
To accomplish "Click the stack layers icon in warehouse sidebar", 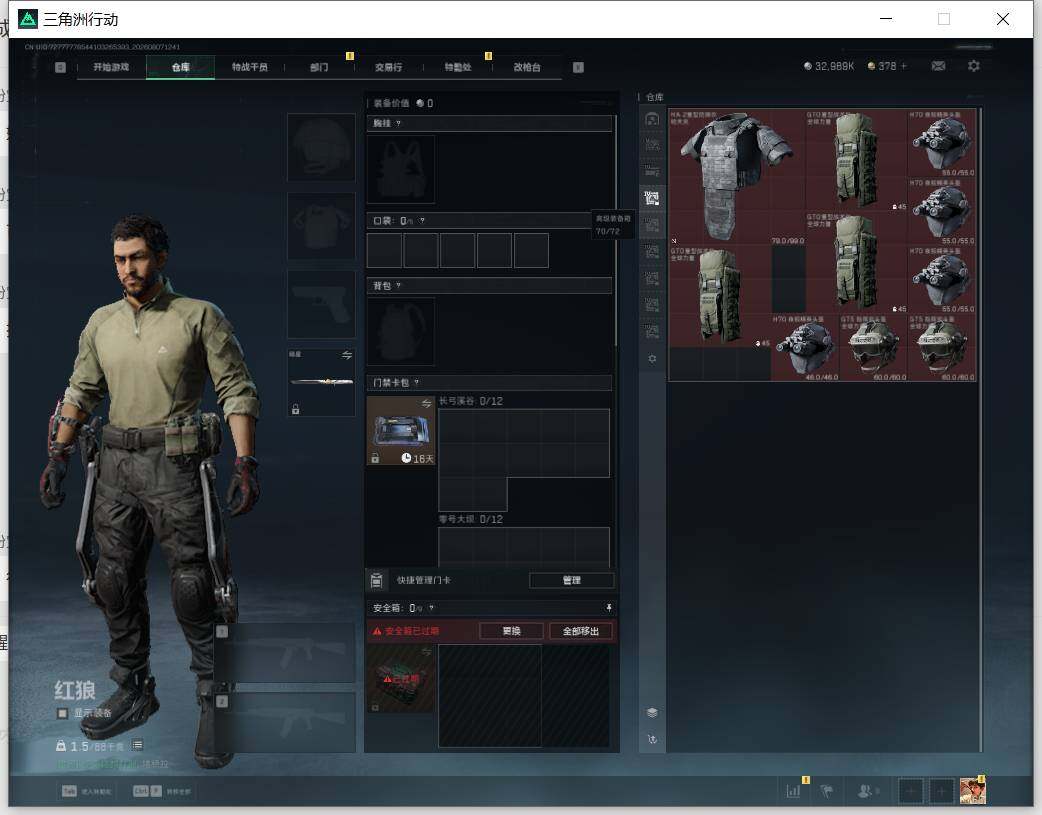I will (652, 713).
